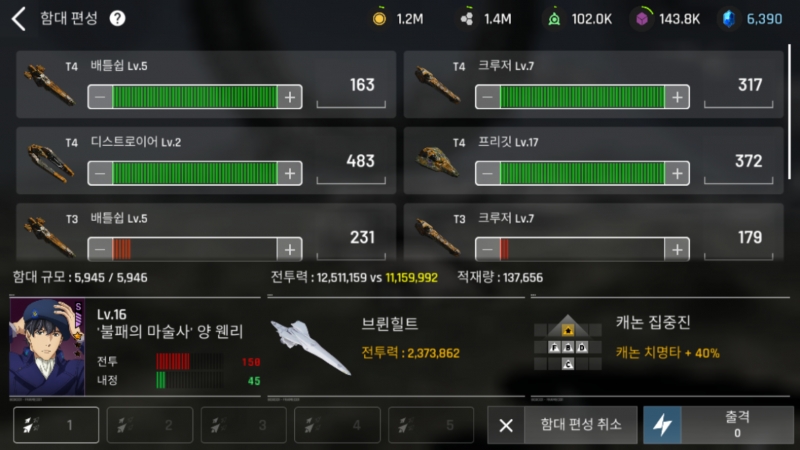Screen dimensions: 800x450
Task: Increase T4 배틀쉽 count with plus
Action: 290,97
